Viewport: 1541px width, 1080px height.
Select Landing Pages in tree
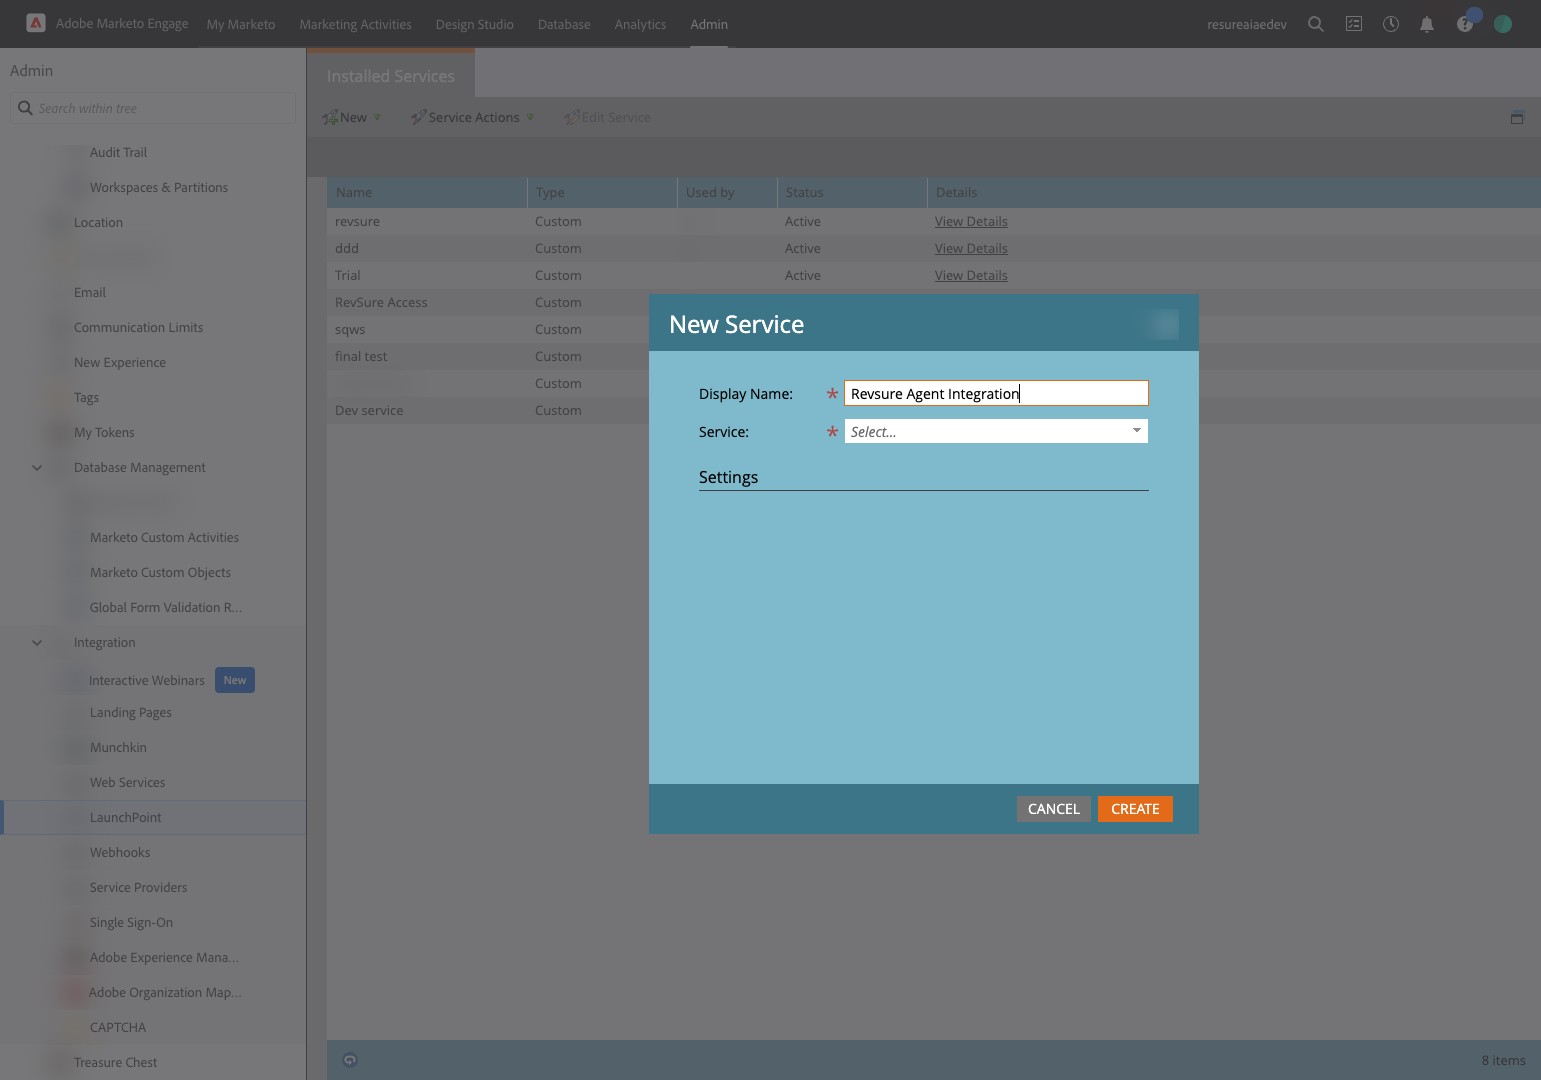point(130,712)
